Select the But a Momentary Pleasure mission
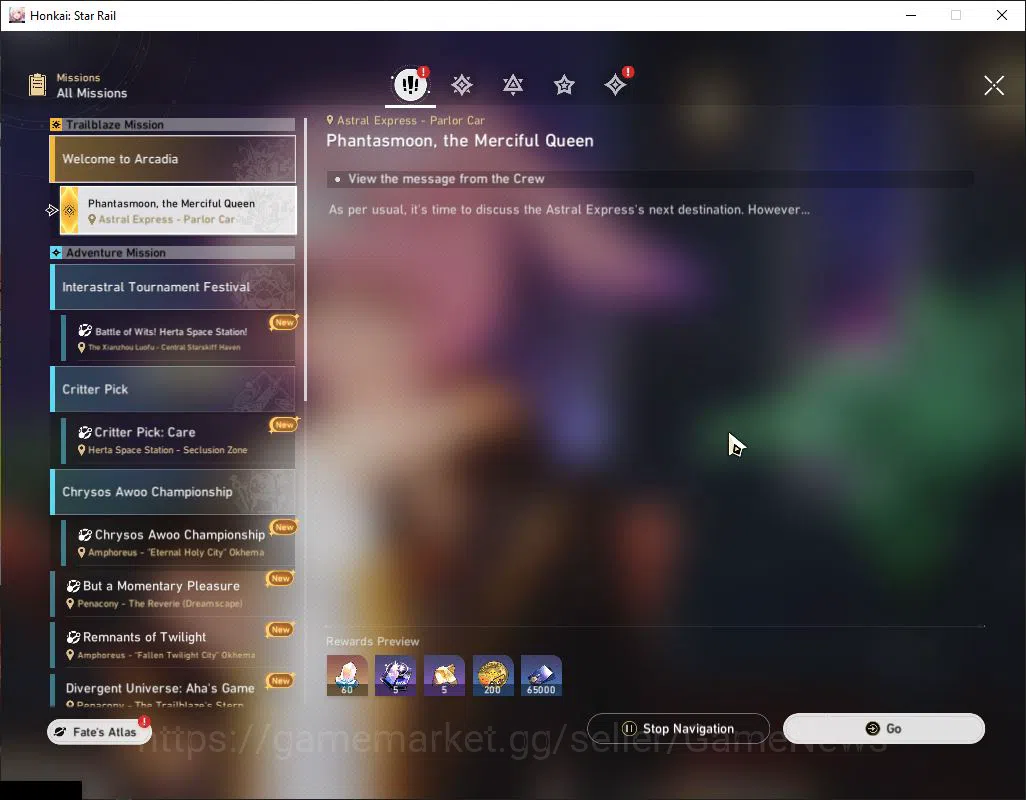The height and width of the screenshot is (800, 1026). pyautogui.click(x=173, y=594)
